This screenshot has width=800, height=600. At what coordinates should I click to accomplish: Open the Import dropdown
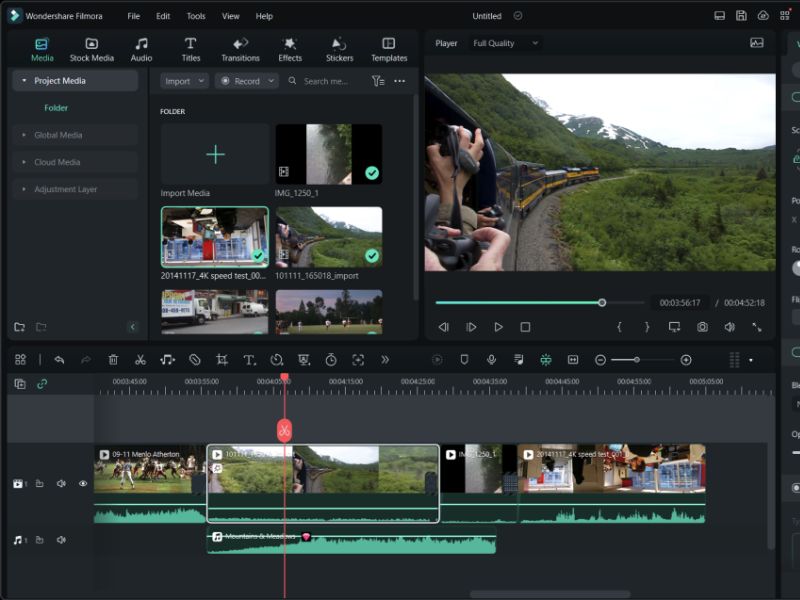click(184, 81)
